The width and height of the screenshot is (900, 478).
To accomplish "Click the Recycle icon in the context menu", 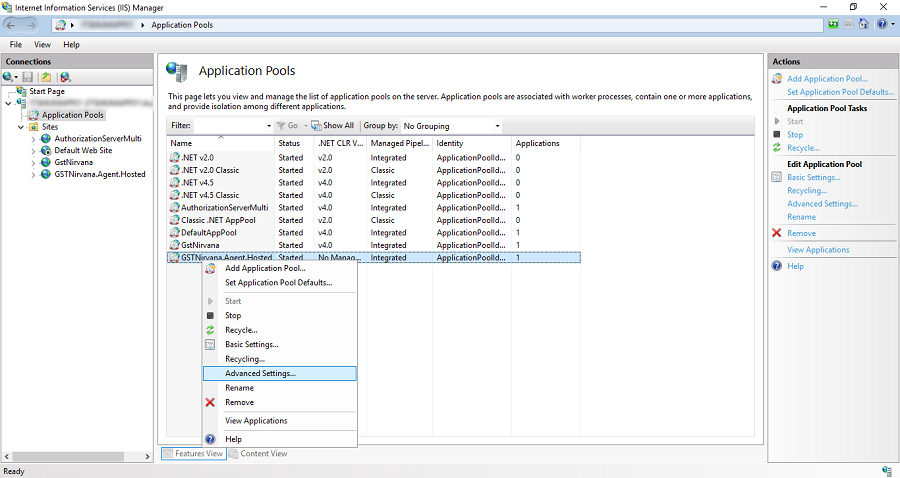I will [210, 330].
